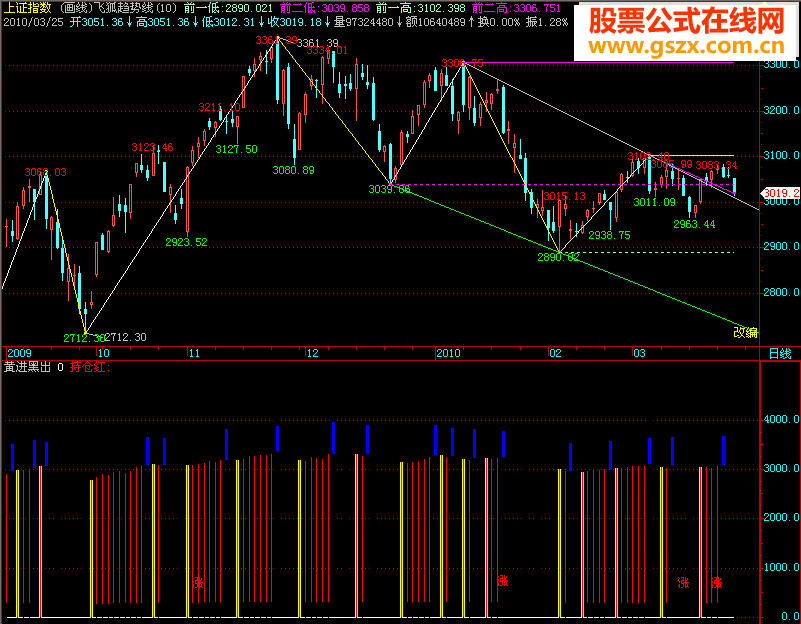Click the peak label 3083.34
Image resolution: width=801 pixels, height=624 pixels.
pos(717,165)
